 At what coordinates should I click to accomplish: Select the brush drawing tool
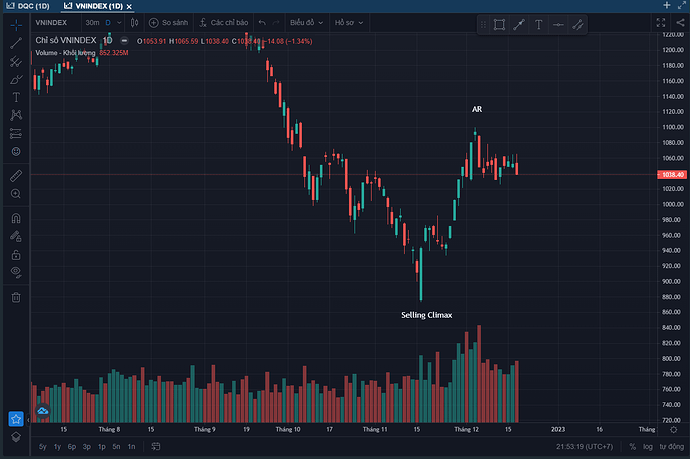pyautogui.click(x=16, y=79)
